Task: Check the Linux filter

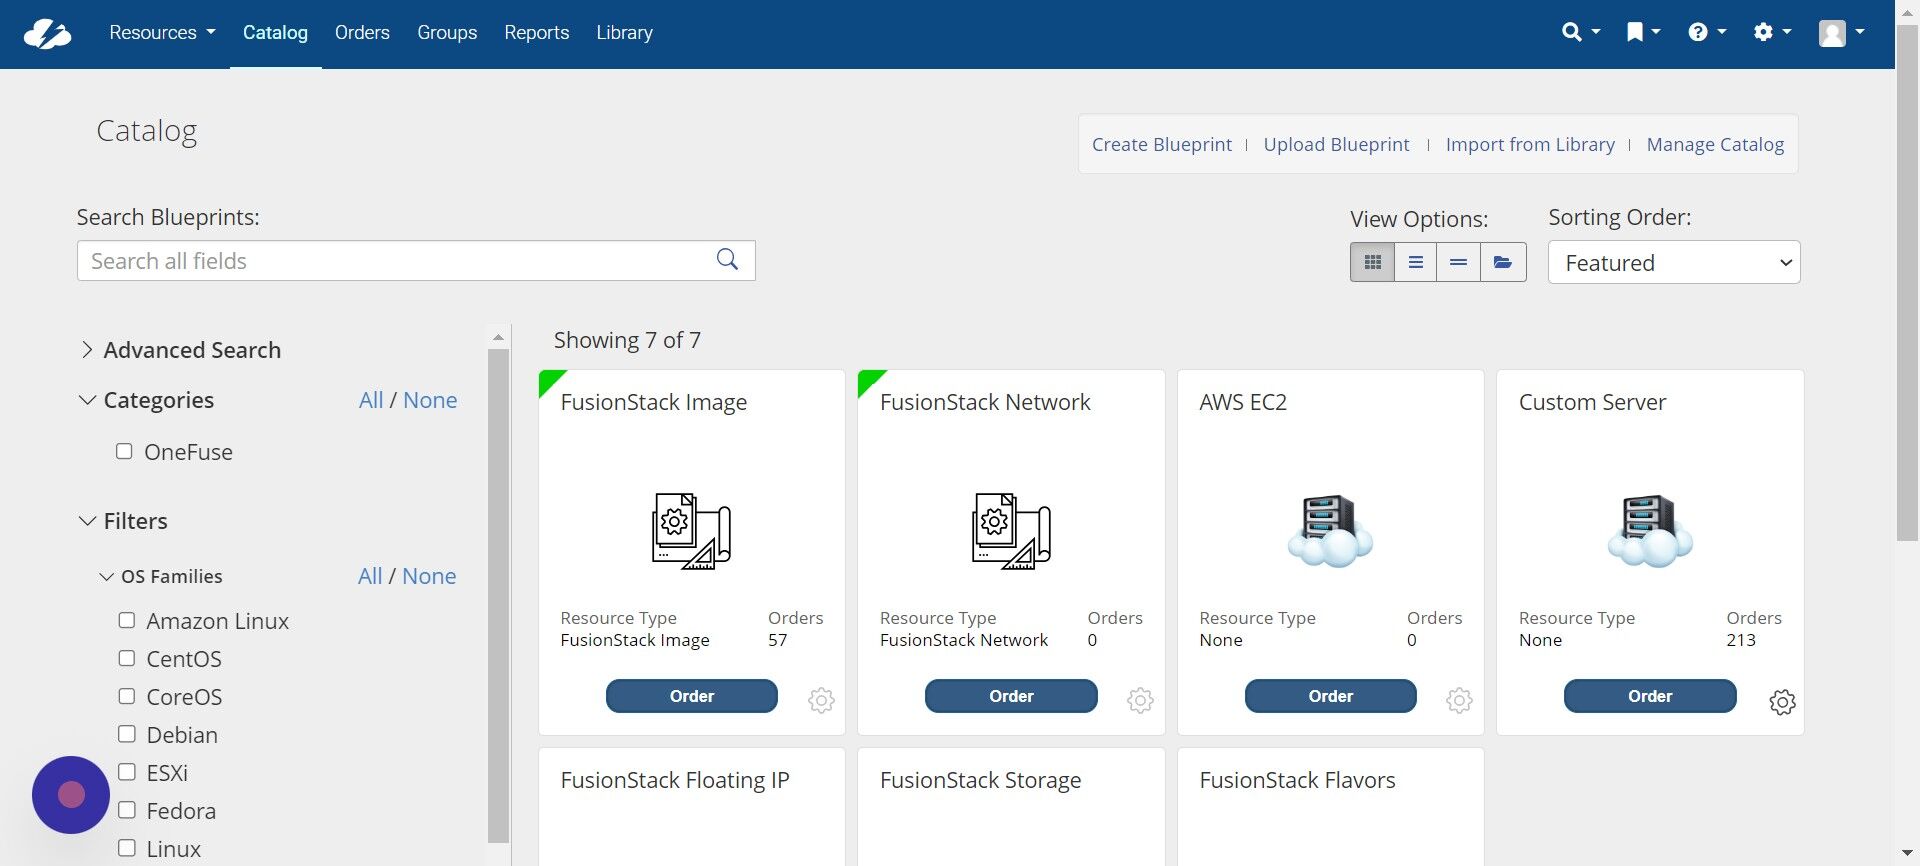Action: (127, 848)
